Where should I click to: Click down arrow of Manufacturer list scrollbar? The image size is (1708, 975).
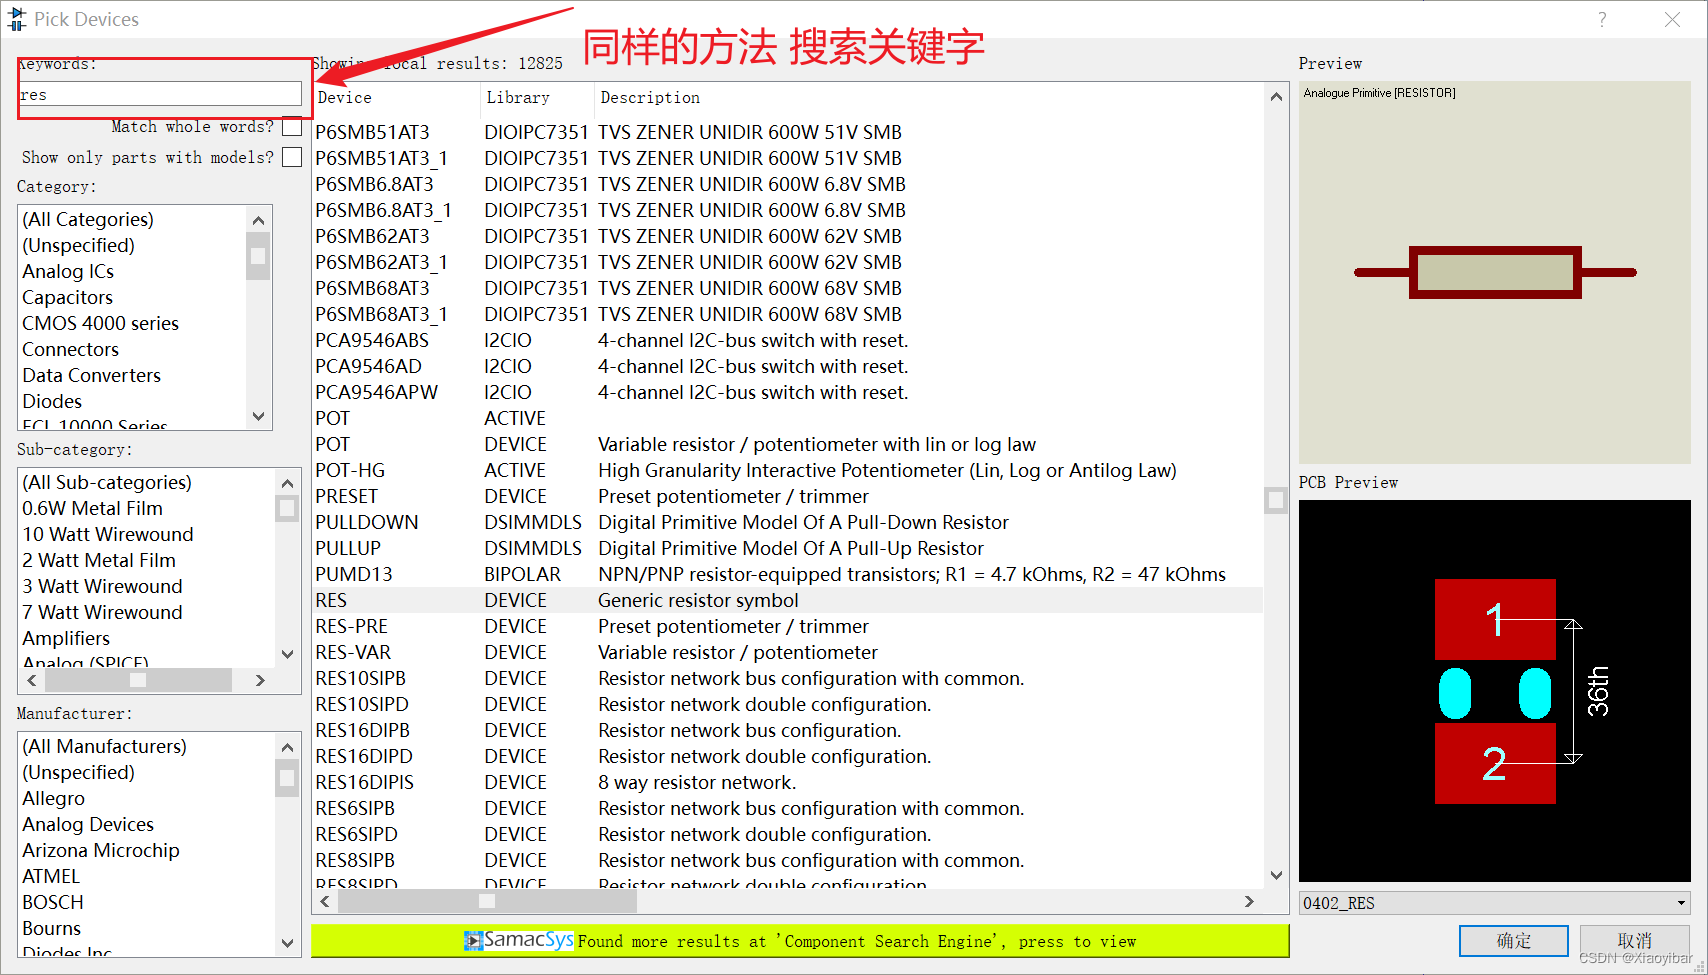pyautogui.click(x=287, y=943)
